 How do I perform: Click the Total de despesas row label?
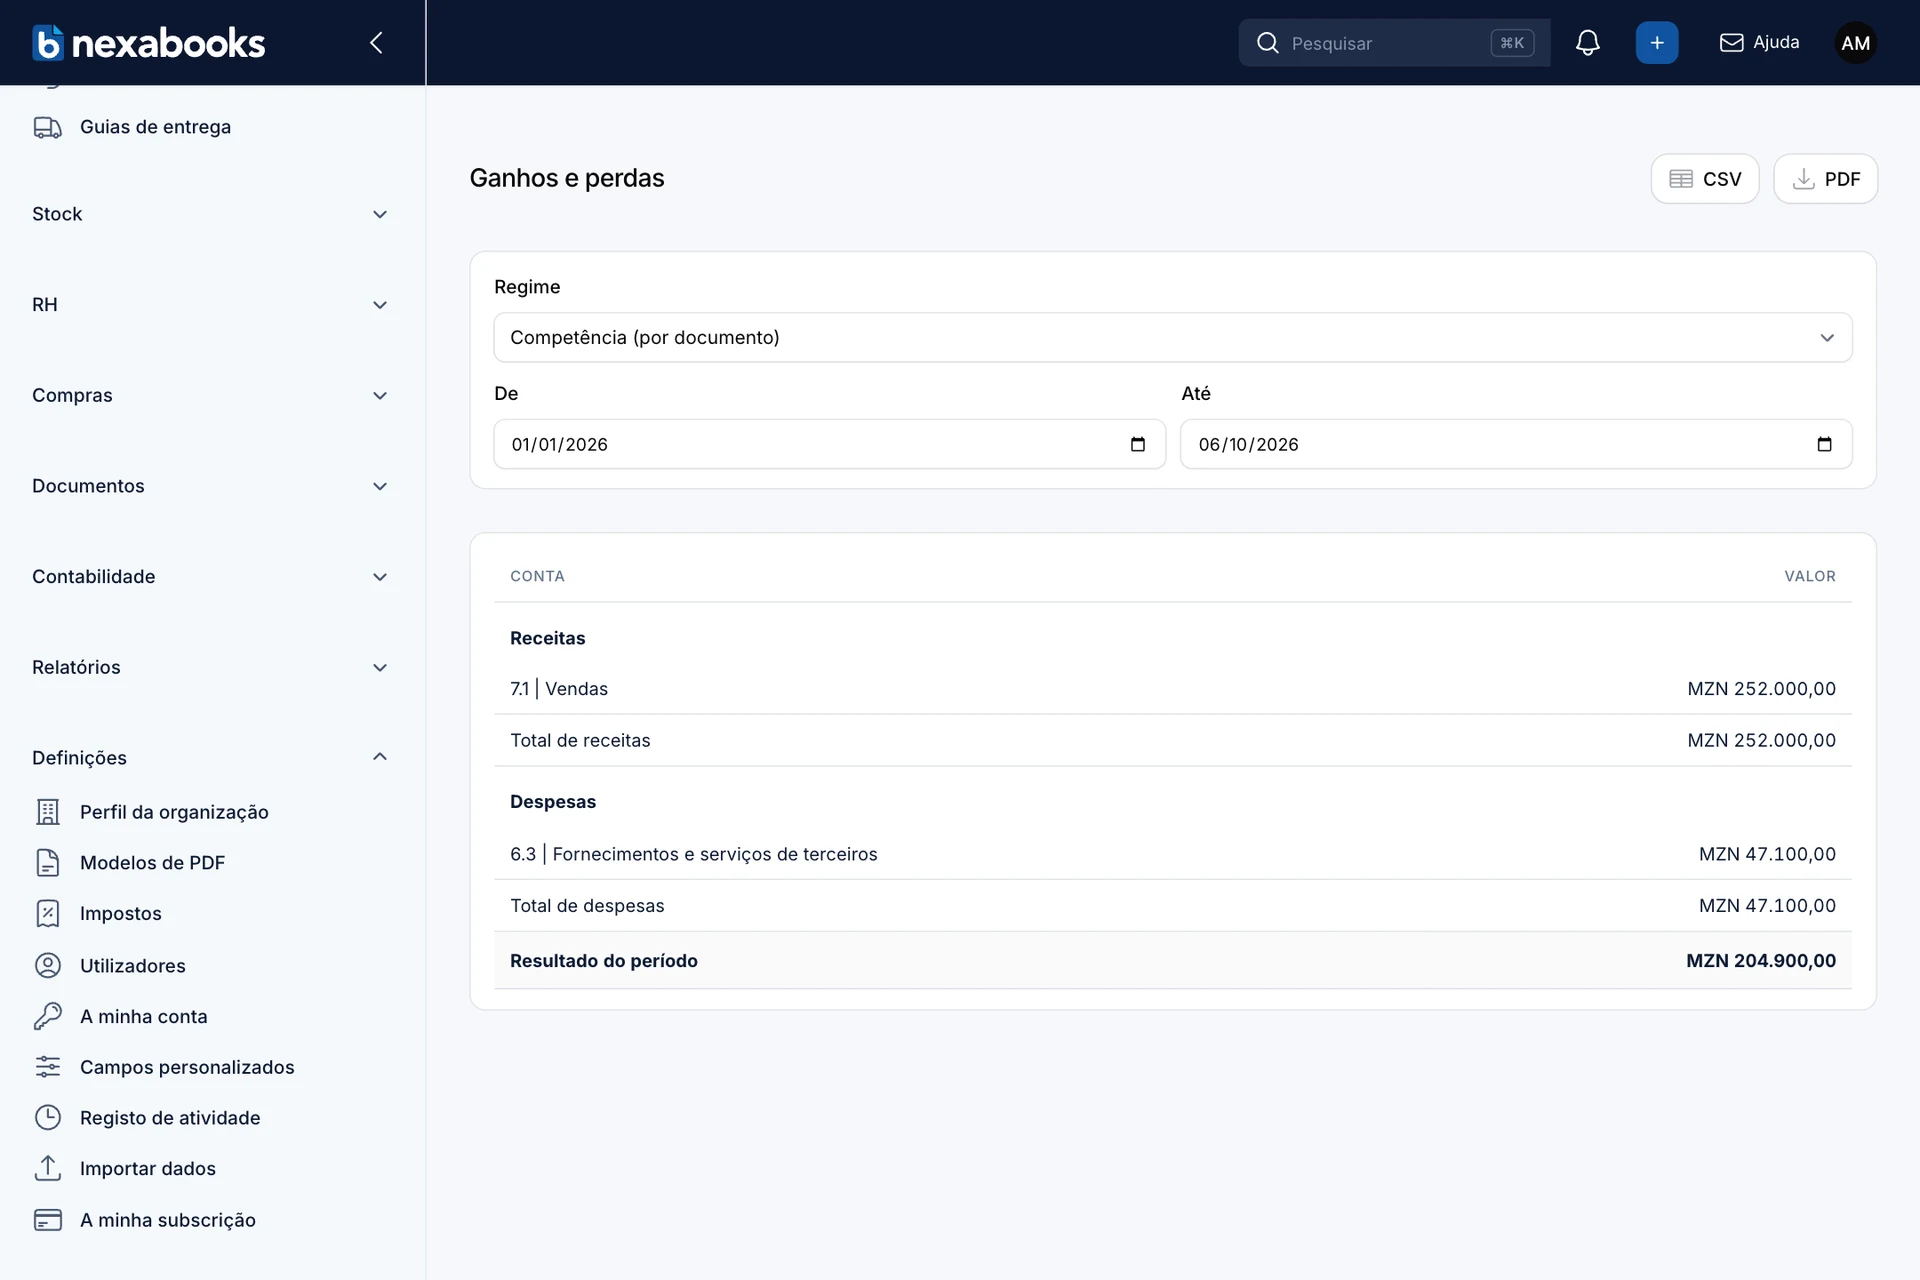tap(587, 906)
